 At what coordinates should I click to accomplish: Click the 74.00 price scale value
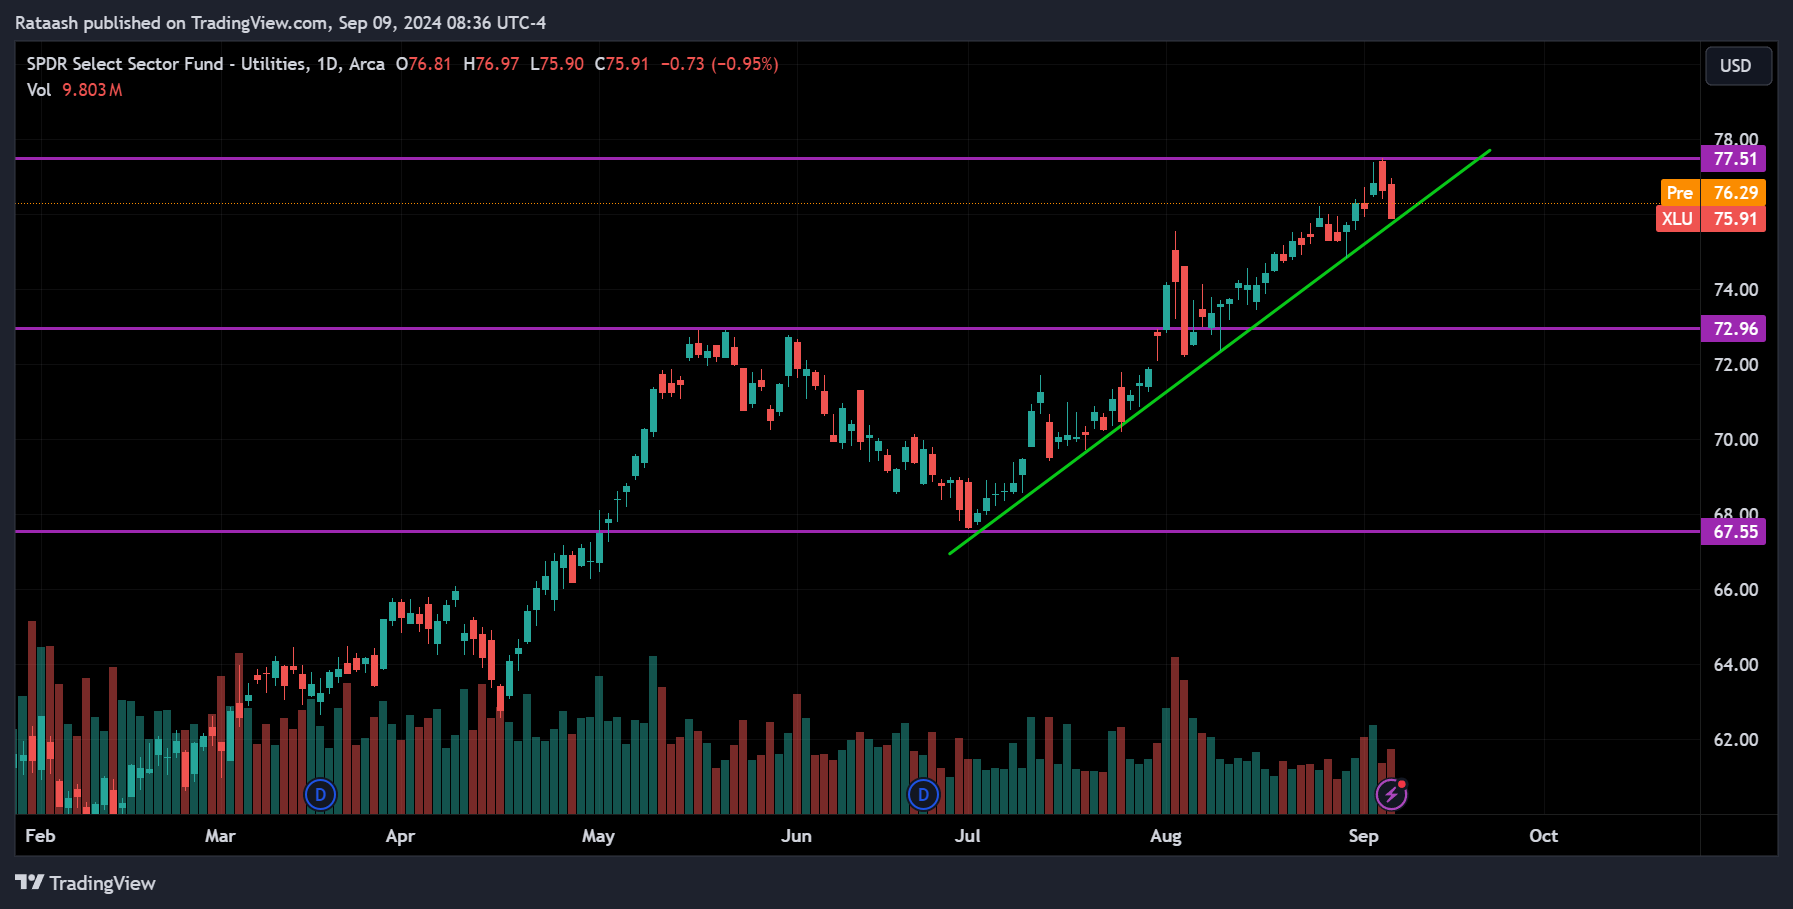[1736, 290]
